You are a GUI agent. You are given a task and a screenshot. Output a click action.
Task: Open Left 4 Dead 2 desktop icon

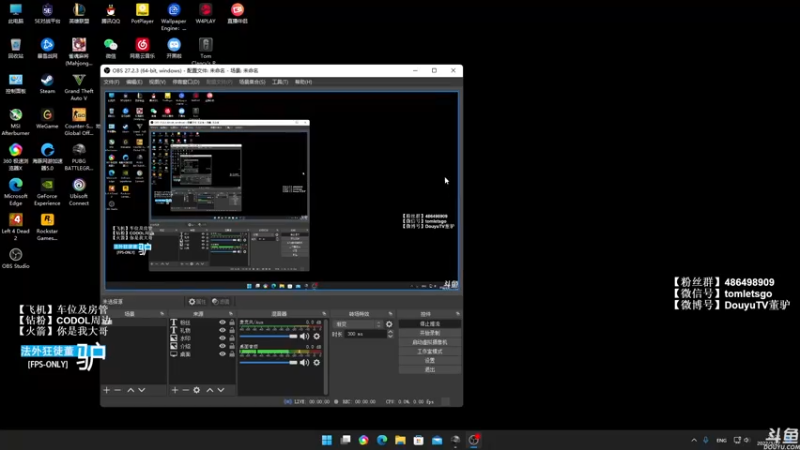[x=15, y=227]
